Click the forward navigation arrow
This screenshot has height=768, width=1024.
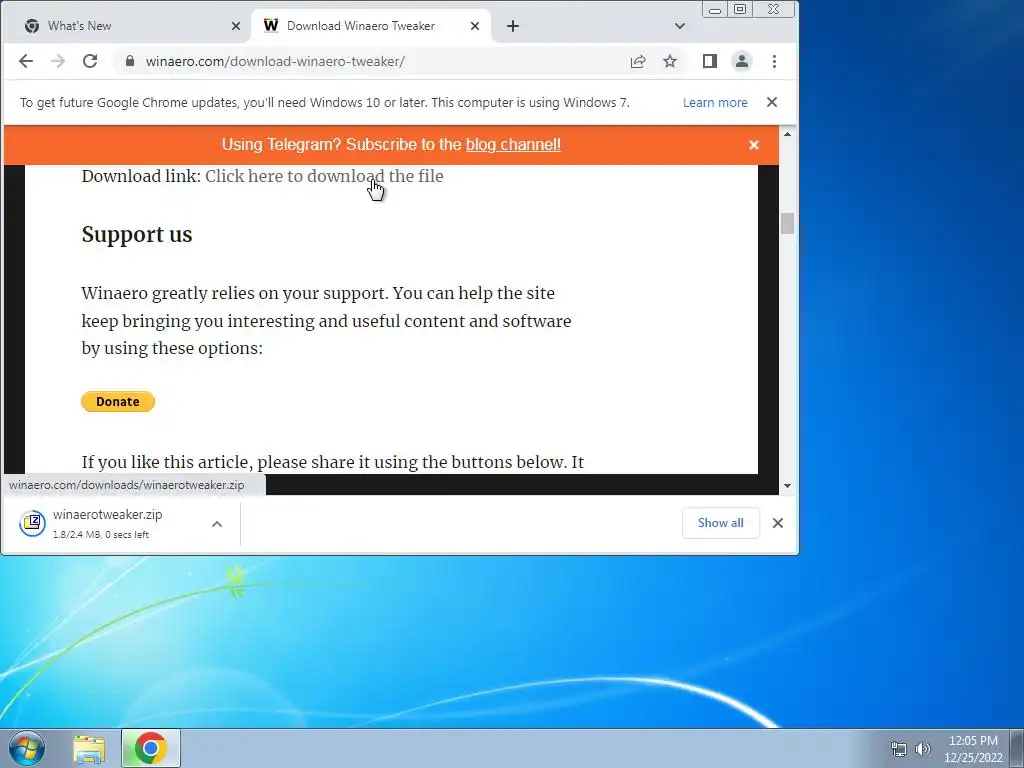[x=58, y=61]
